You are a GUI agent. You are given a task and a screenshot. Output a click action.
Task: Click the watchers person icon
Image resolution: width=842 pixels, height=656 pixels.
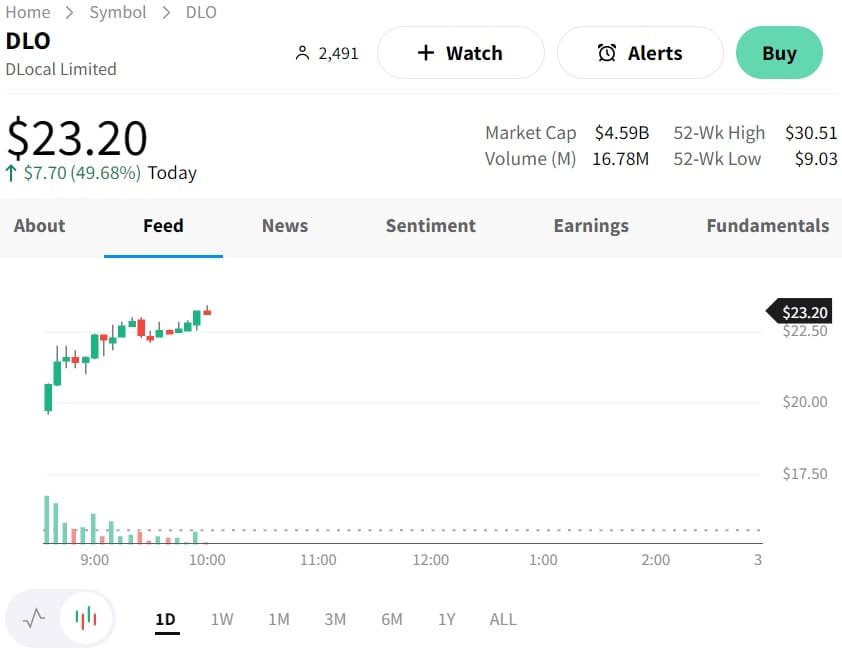[302, 53]
